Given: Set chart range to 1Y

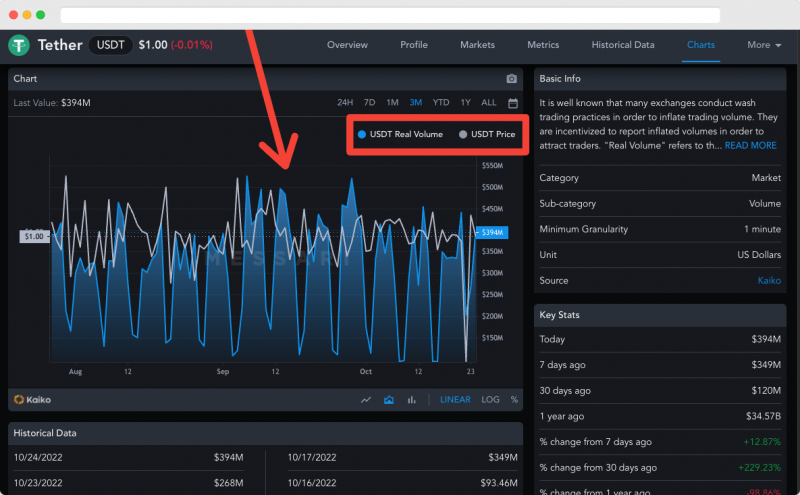Looking at the screenshot, I should coord(465,103).
